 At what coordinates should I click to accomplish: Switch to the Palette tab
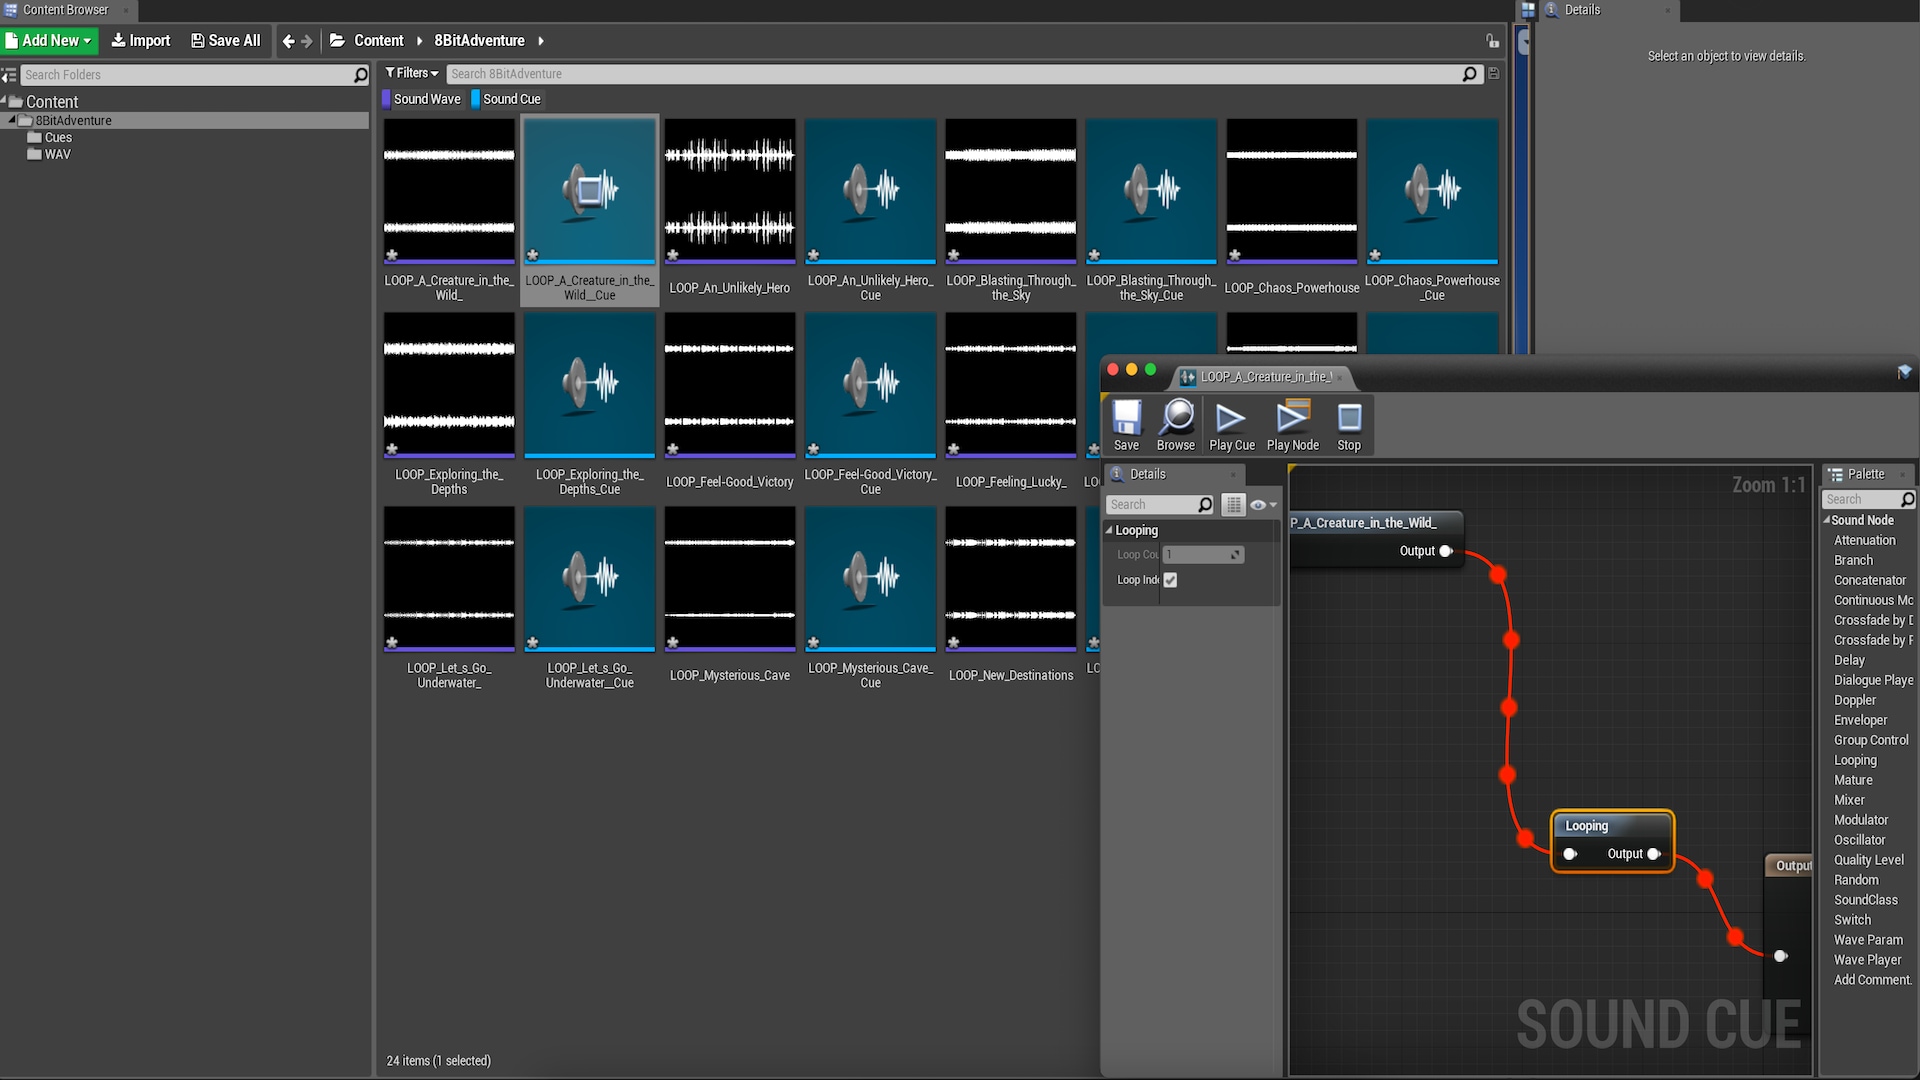click(x=1864, y=474)
